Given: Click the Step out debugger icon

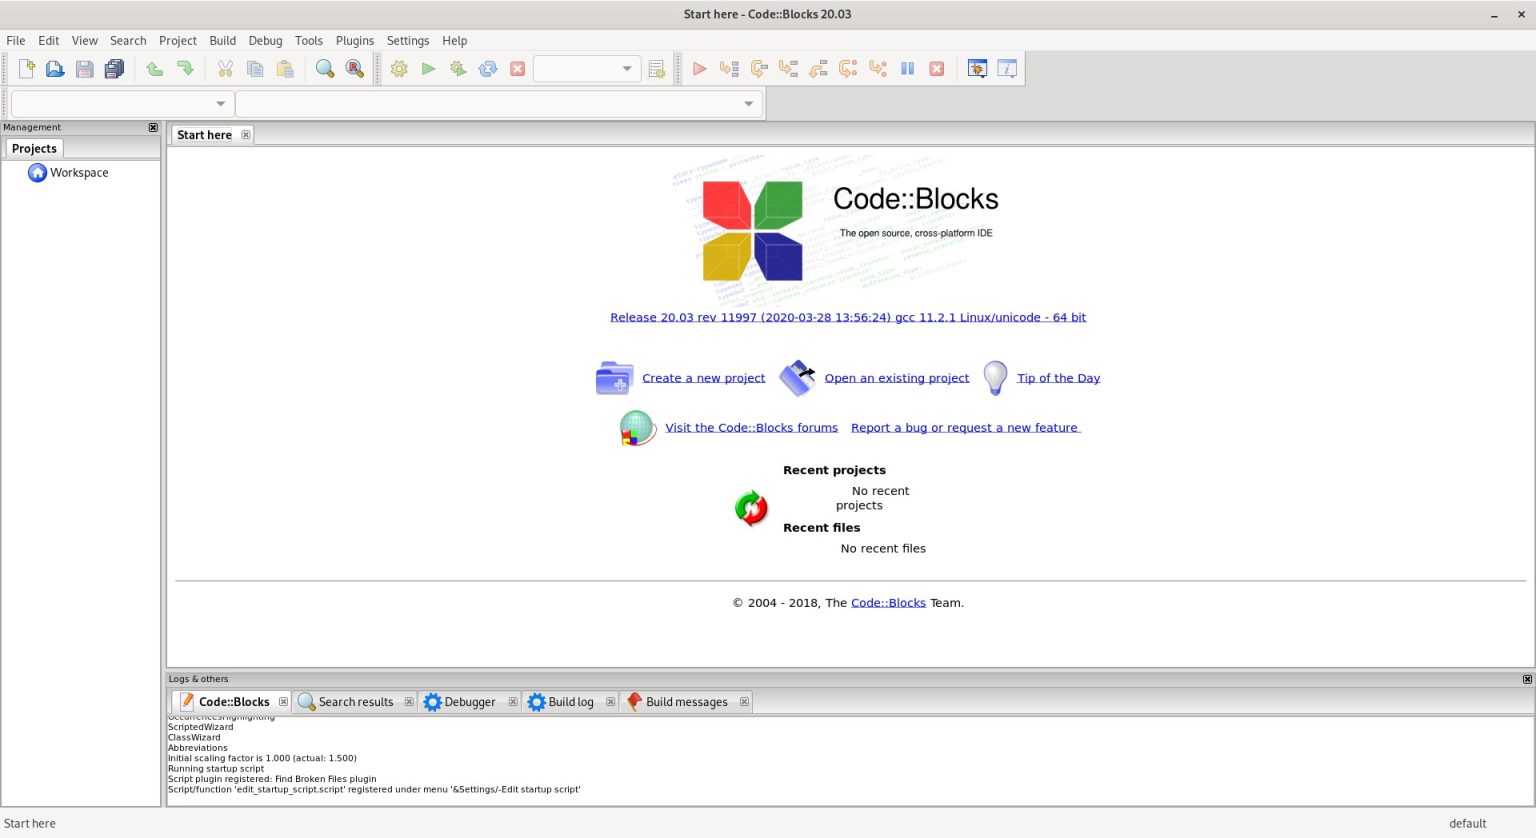Looking at the screenshot, I should pyautogui.click(x=818, y=69).
